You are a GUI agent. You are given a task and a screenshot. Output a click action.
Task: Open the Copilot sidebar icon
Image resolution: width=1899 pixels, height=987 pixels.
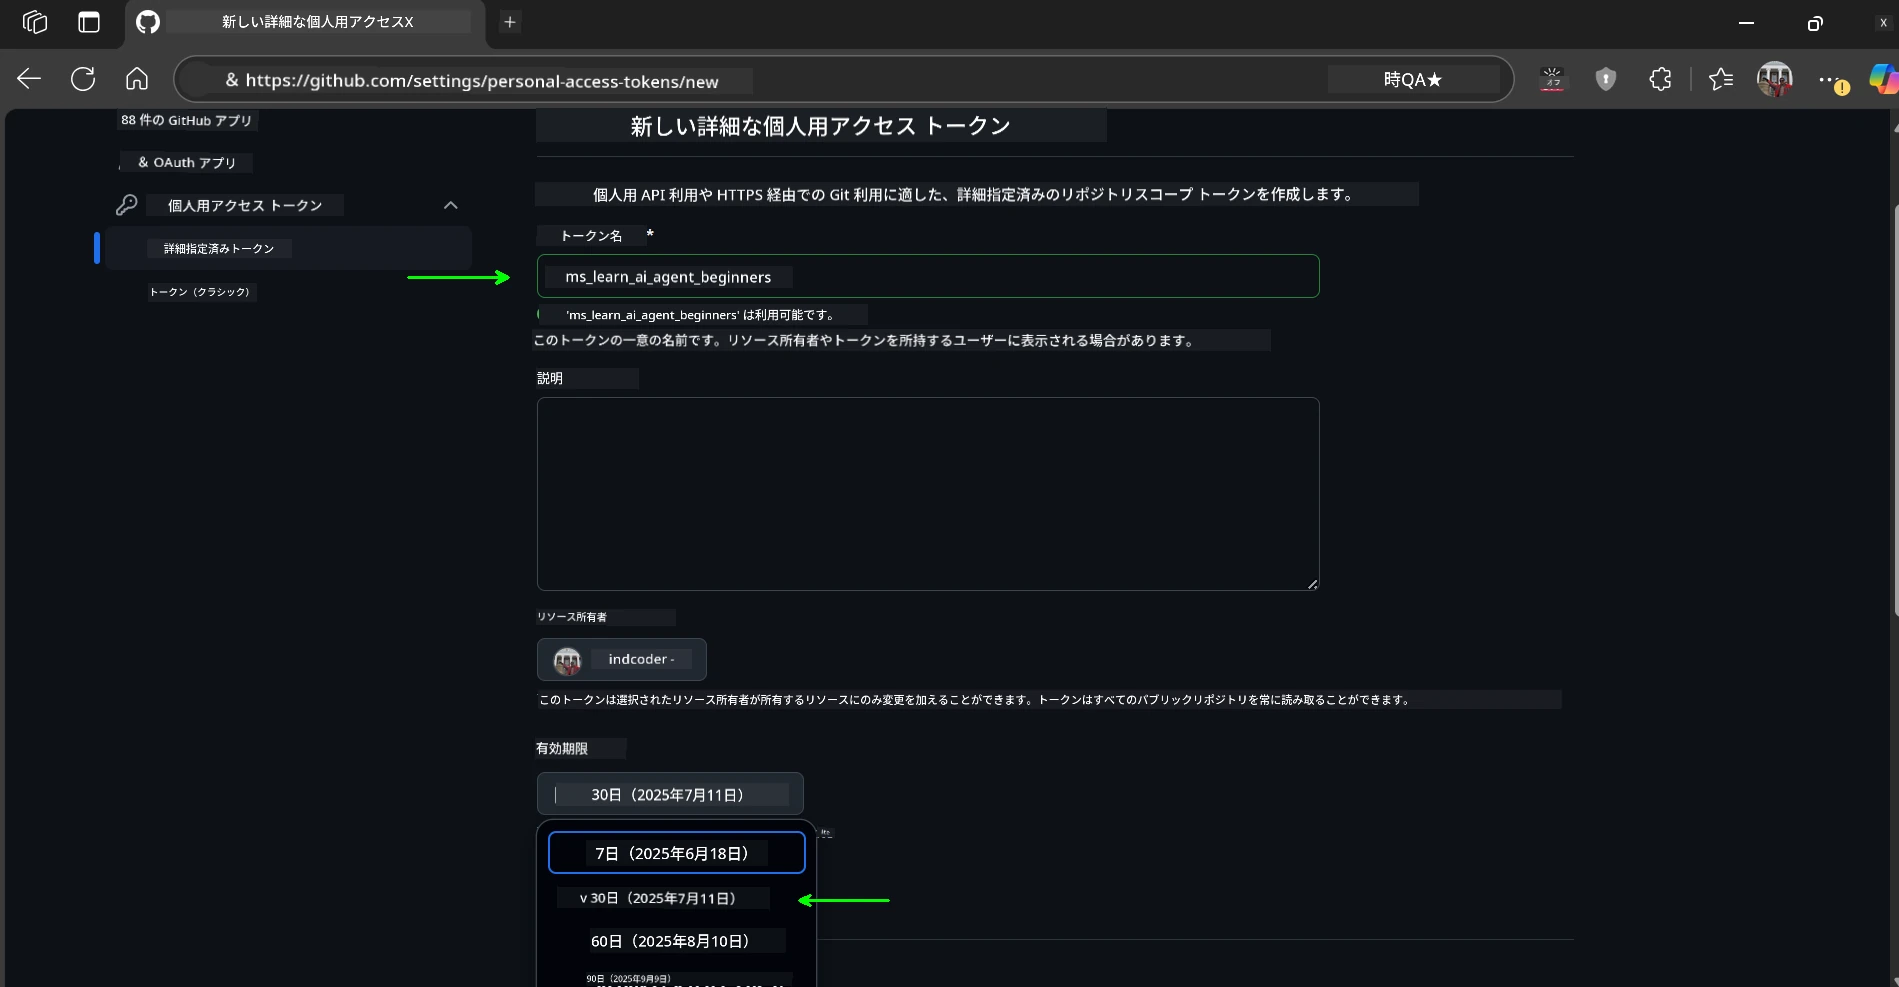(1884, 79)
